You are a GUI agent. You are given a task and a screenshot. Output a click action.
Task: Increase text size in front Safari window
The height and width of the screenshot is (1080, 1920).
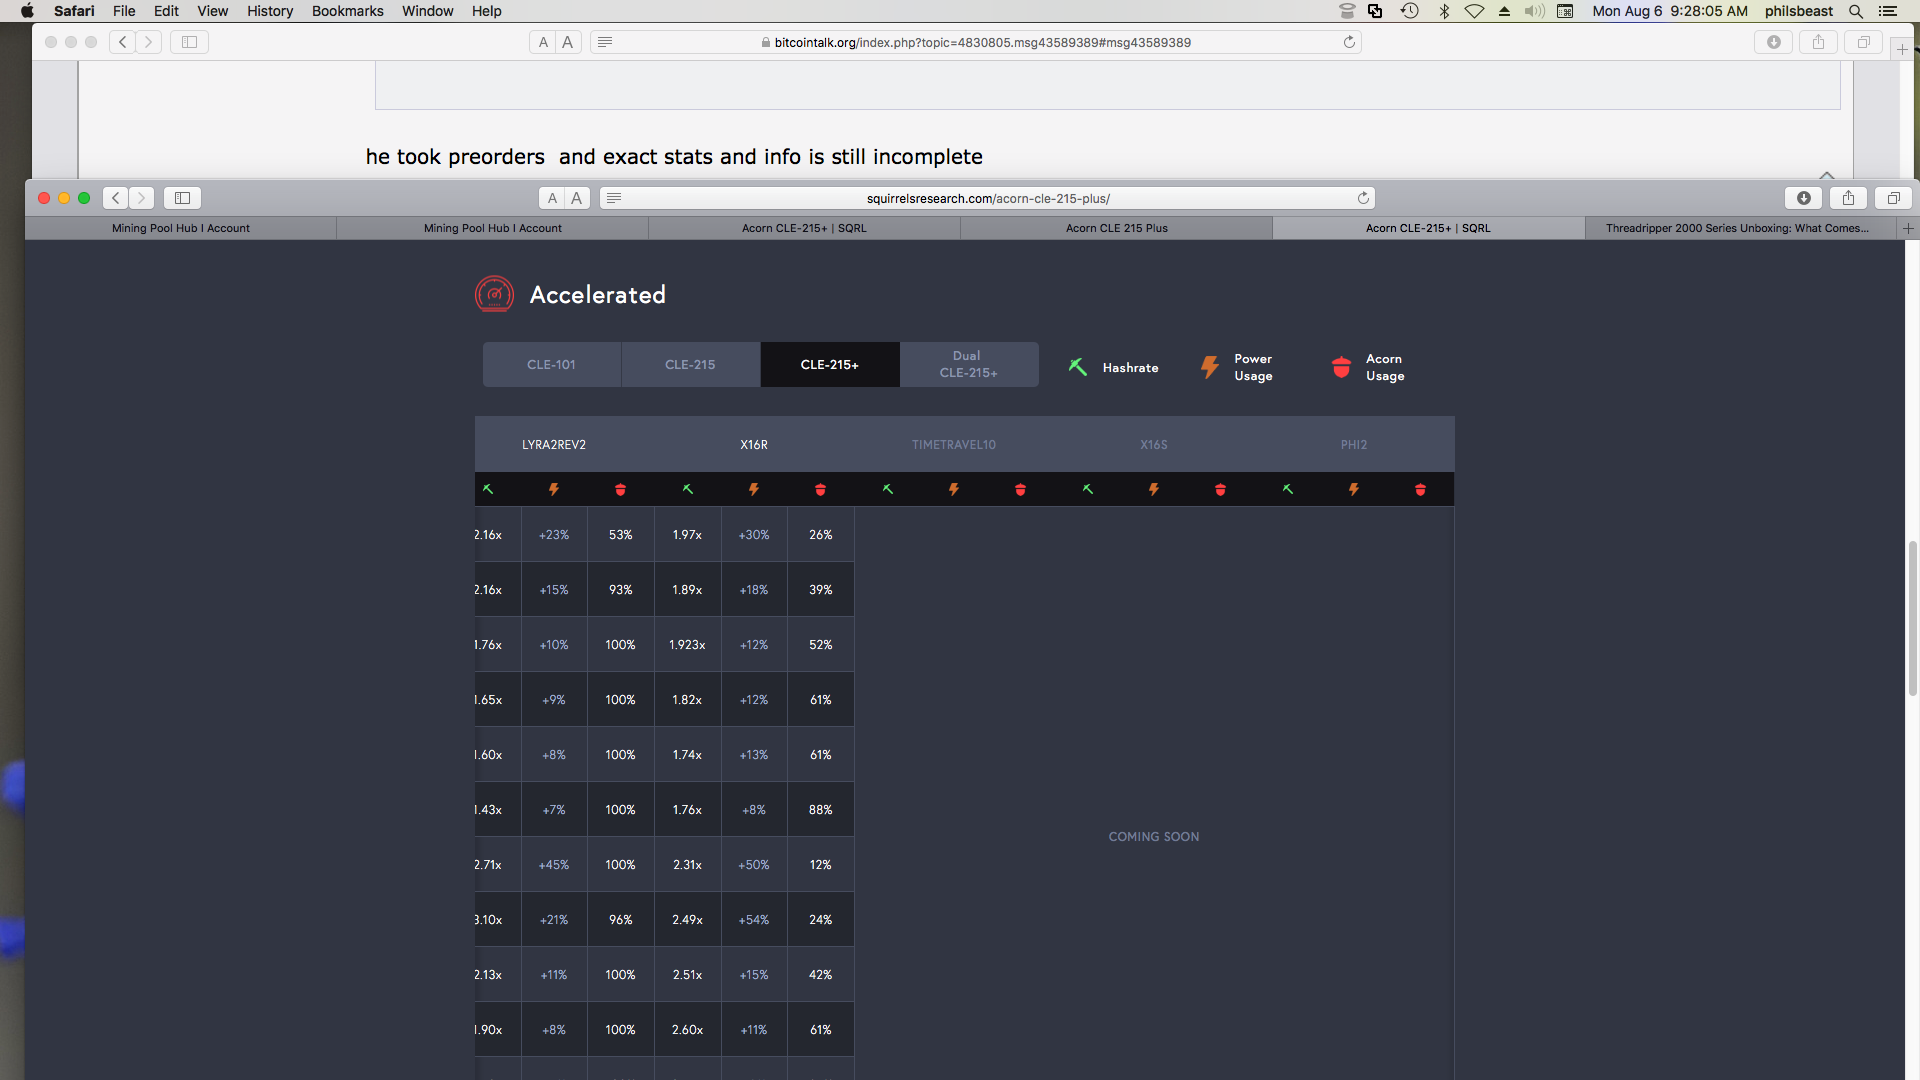[x=577, y=198]
